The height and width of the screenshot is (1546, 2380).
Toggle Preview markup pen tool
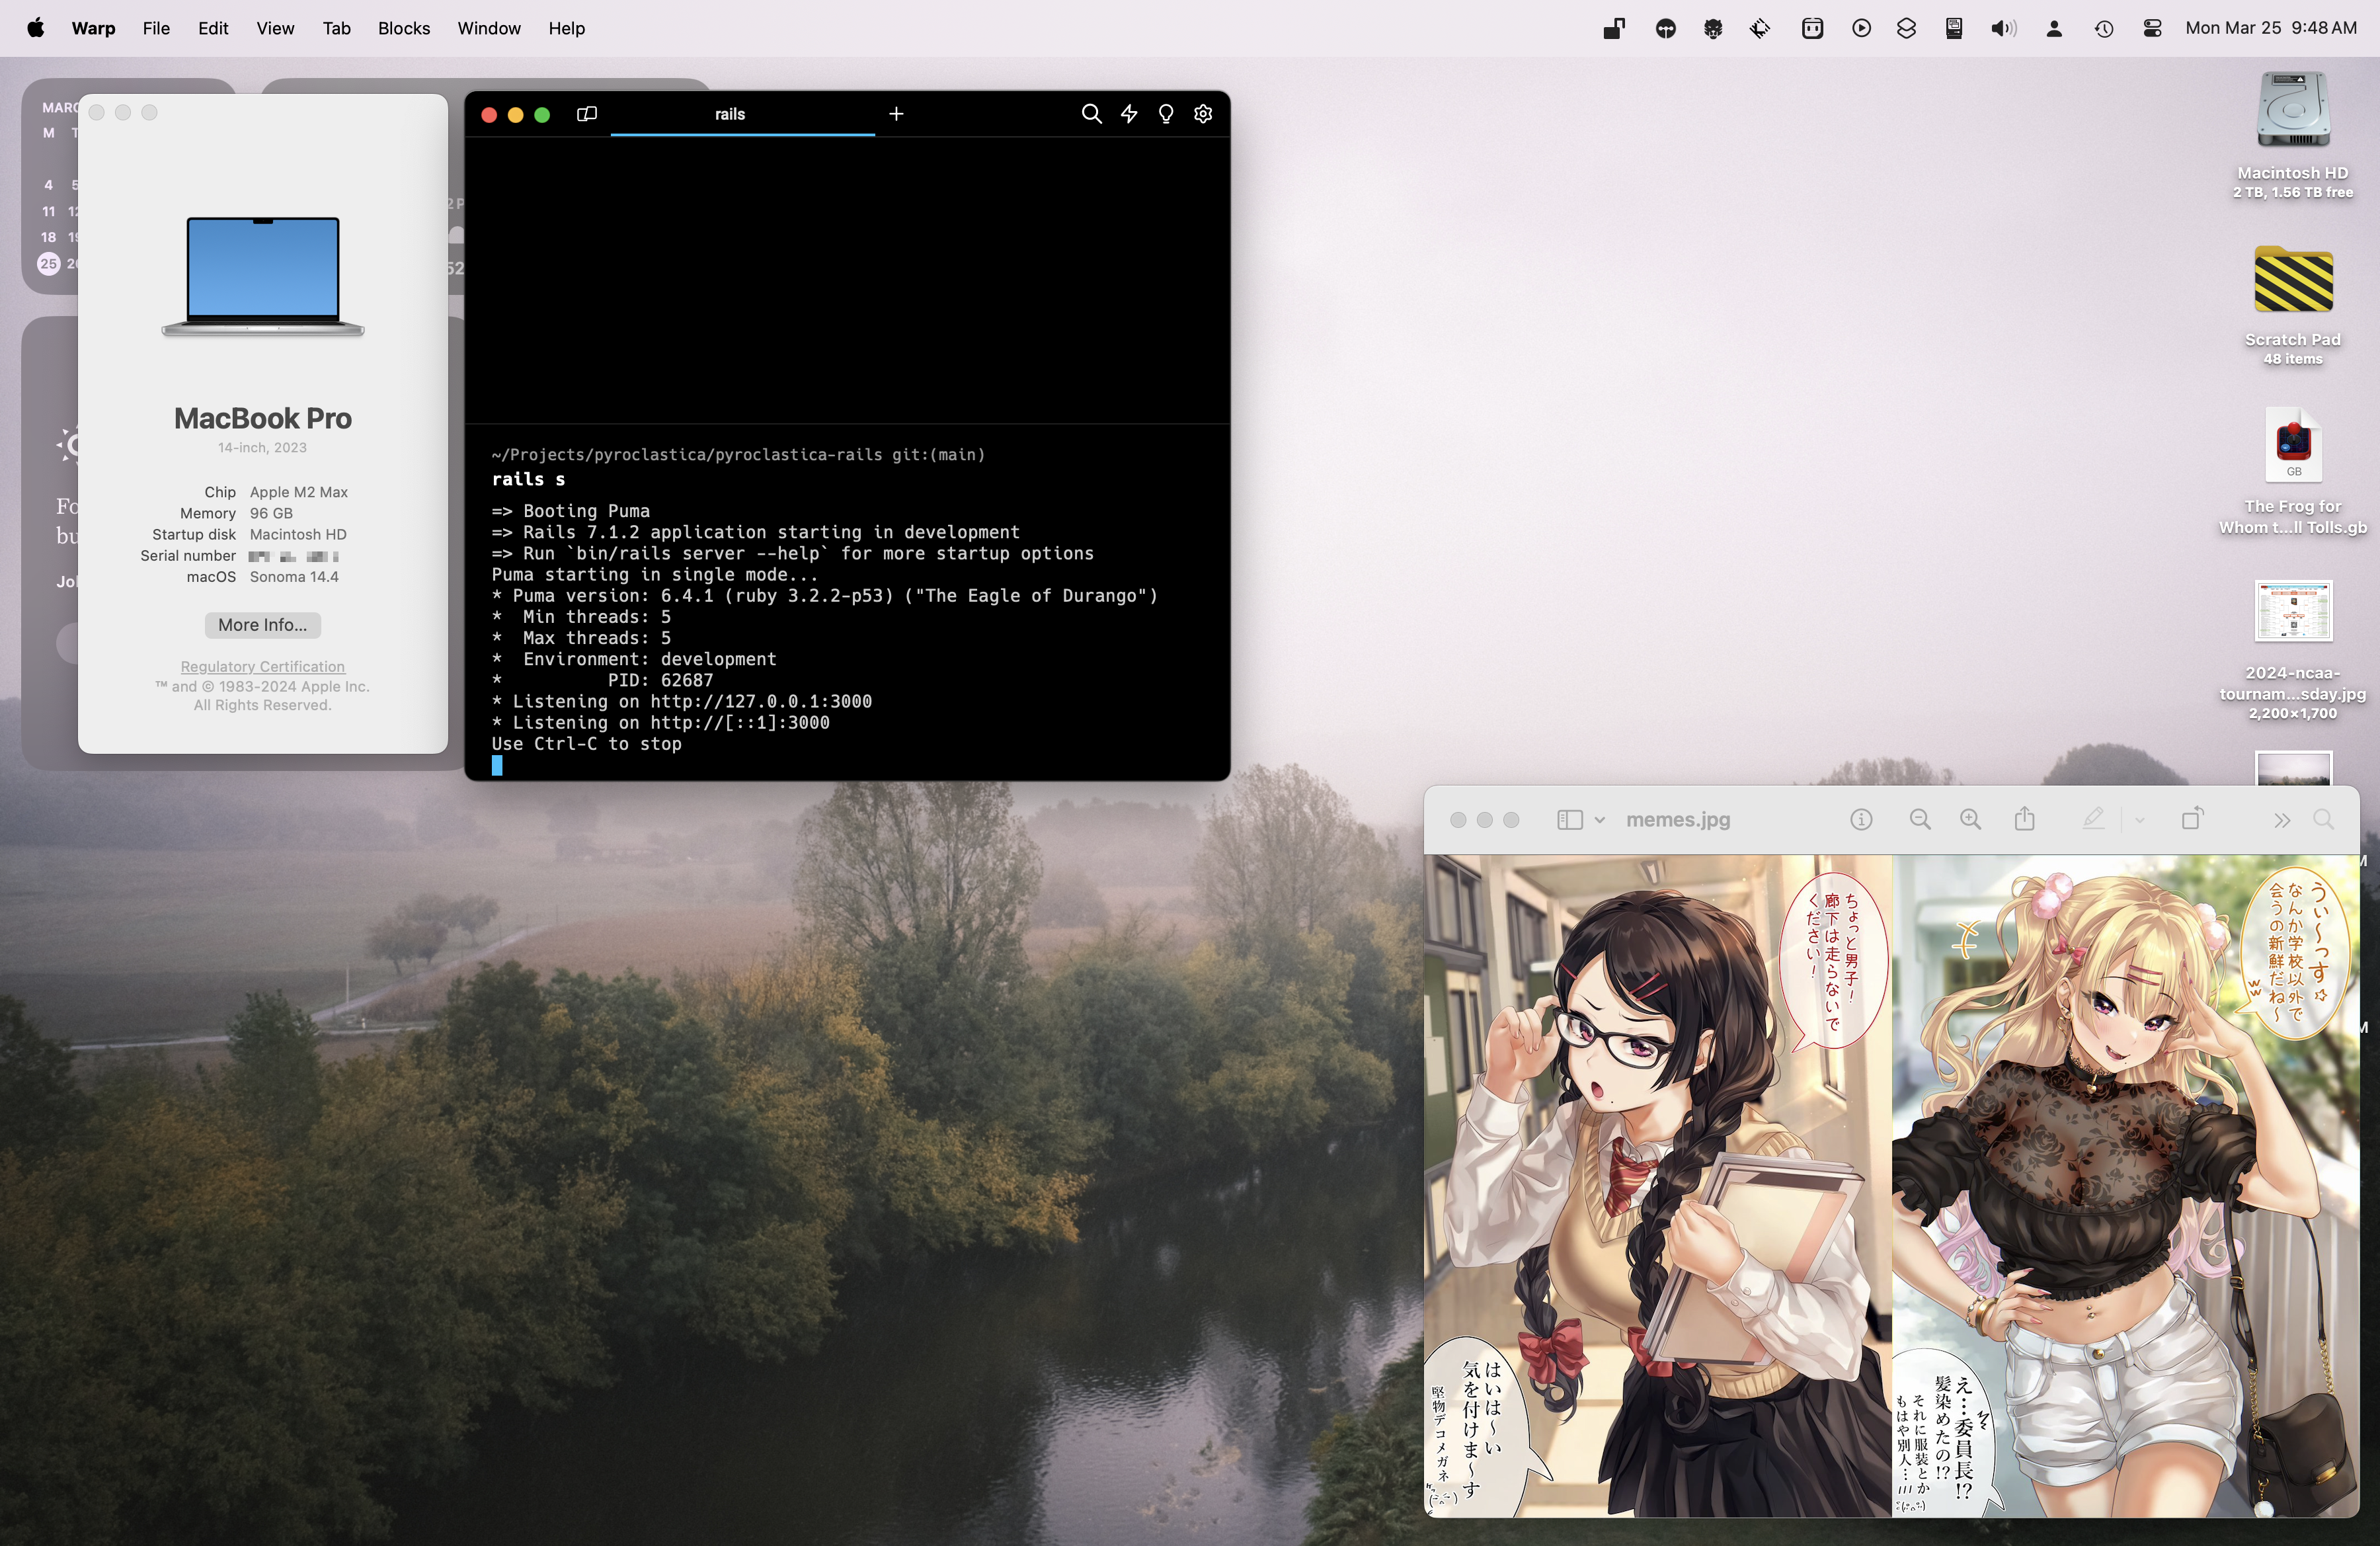click(x=2093, y=820)
